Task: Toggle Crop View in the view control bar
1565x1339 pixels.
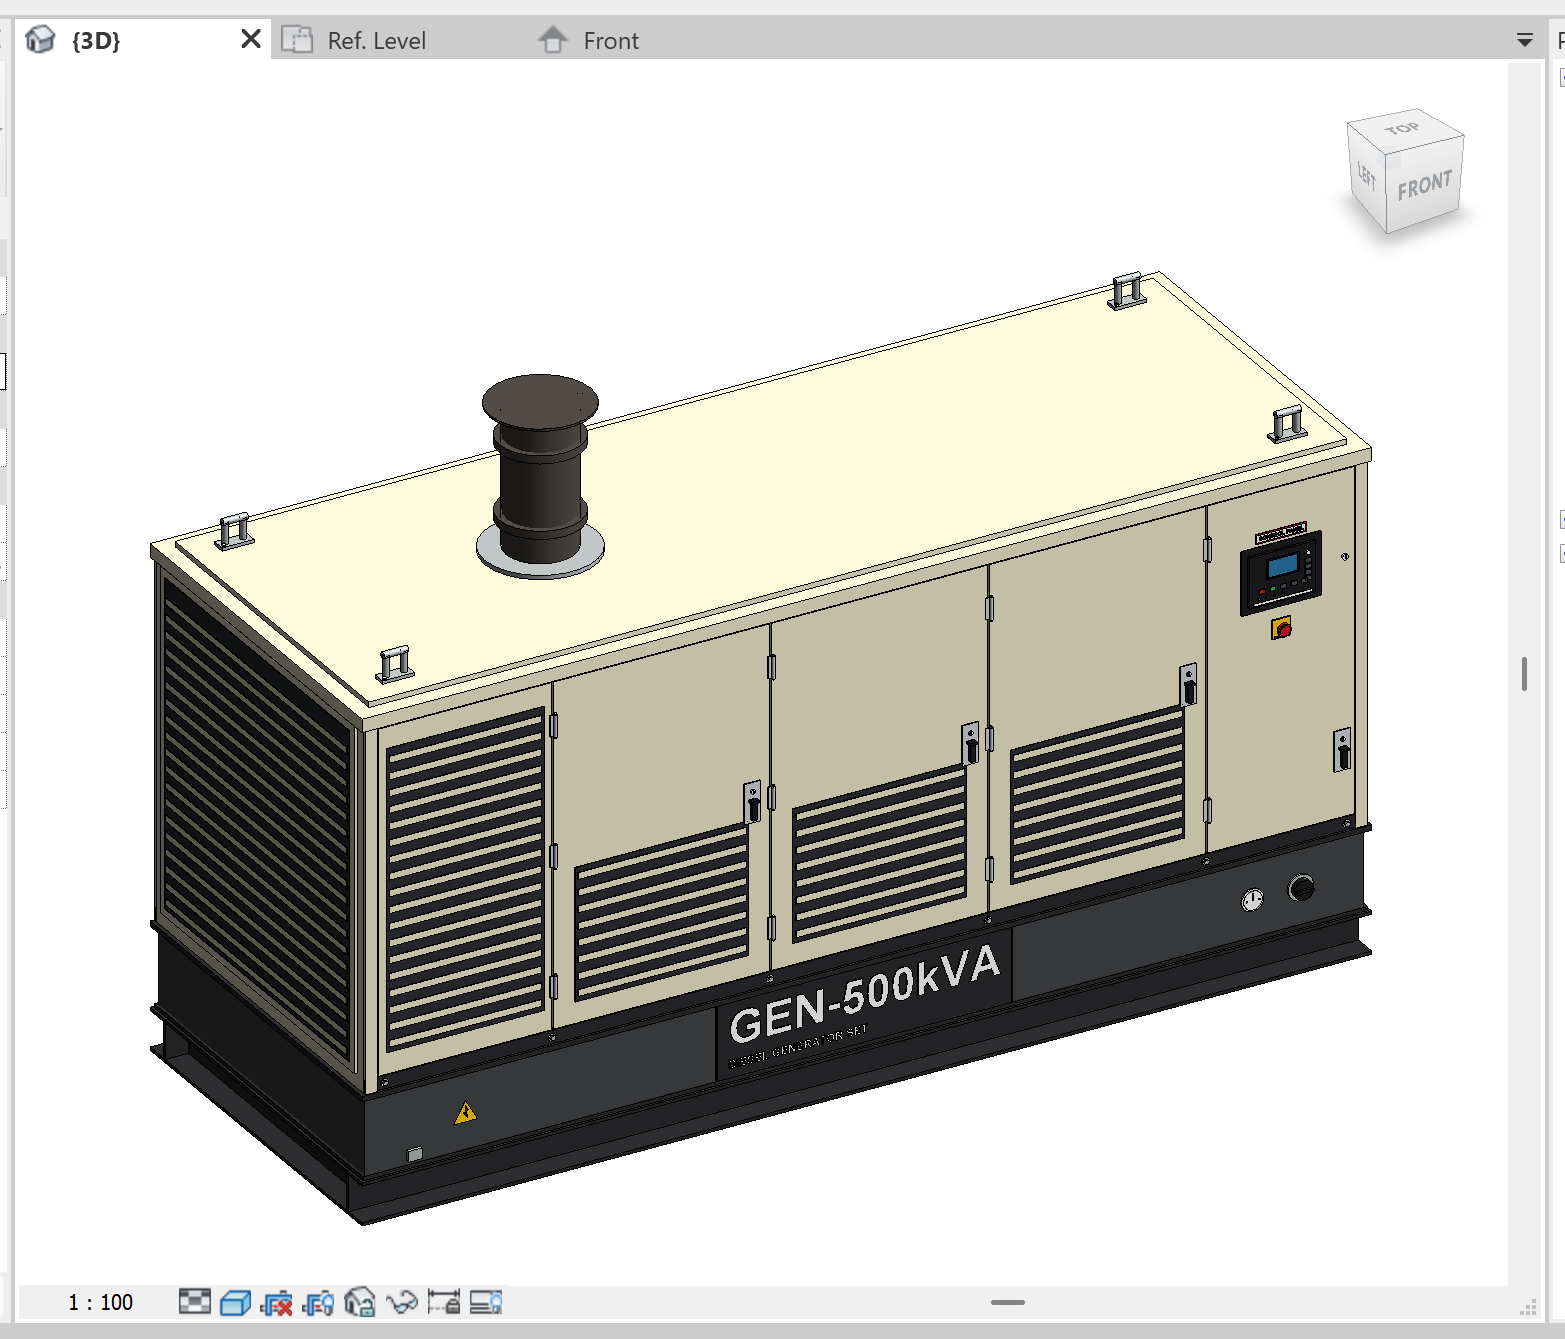Action: tap(276, 1302)
